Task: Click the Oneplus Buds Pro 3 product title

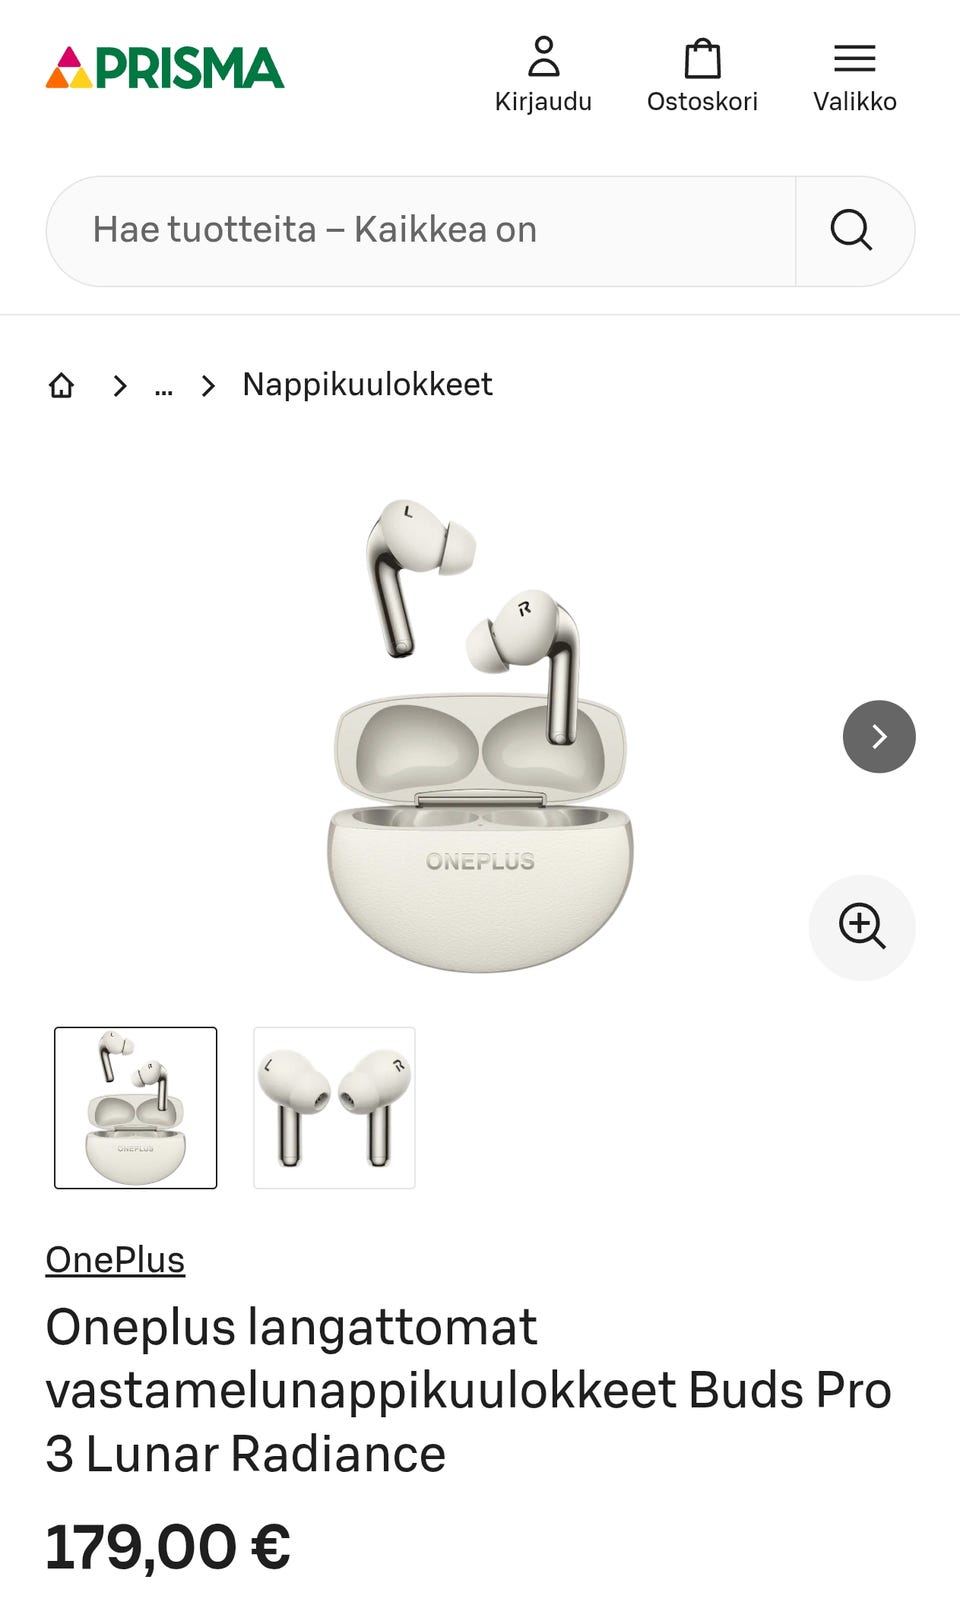Action: [468, 1390]
